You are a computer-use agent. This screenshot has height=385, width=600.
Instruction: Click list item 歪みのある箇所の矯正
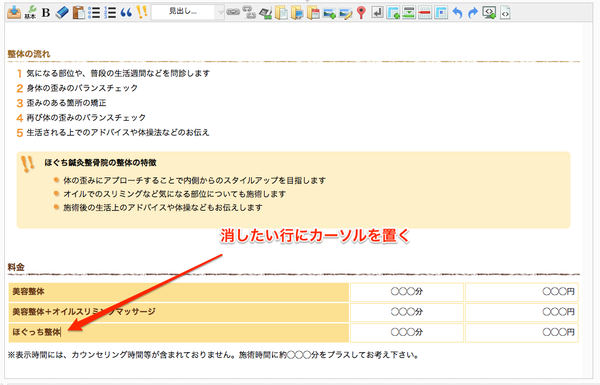66,103
